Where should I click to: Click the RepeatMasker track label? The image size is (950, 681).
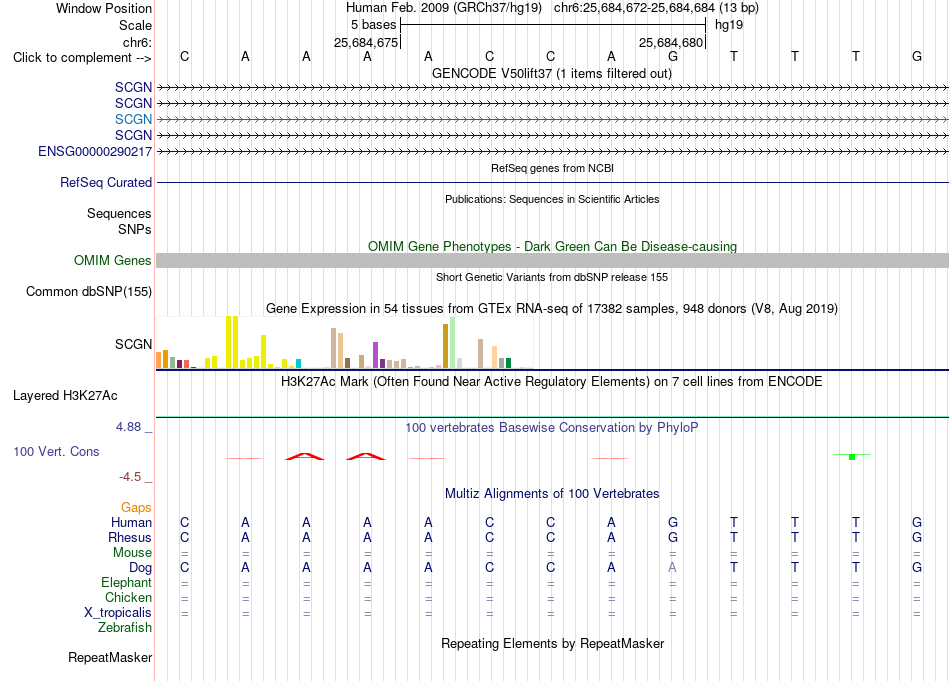(x=110, y=657)
